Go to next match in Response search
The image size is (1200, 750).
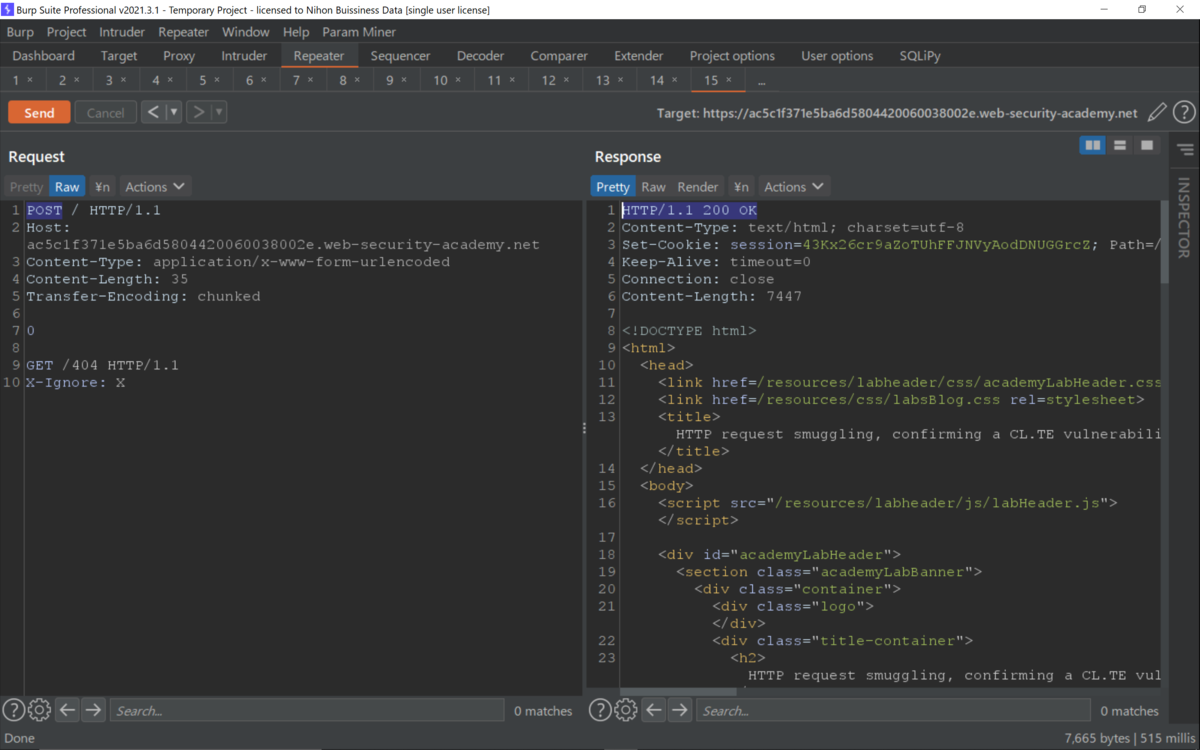coord(679,710)
